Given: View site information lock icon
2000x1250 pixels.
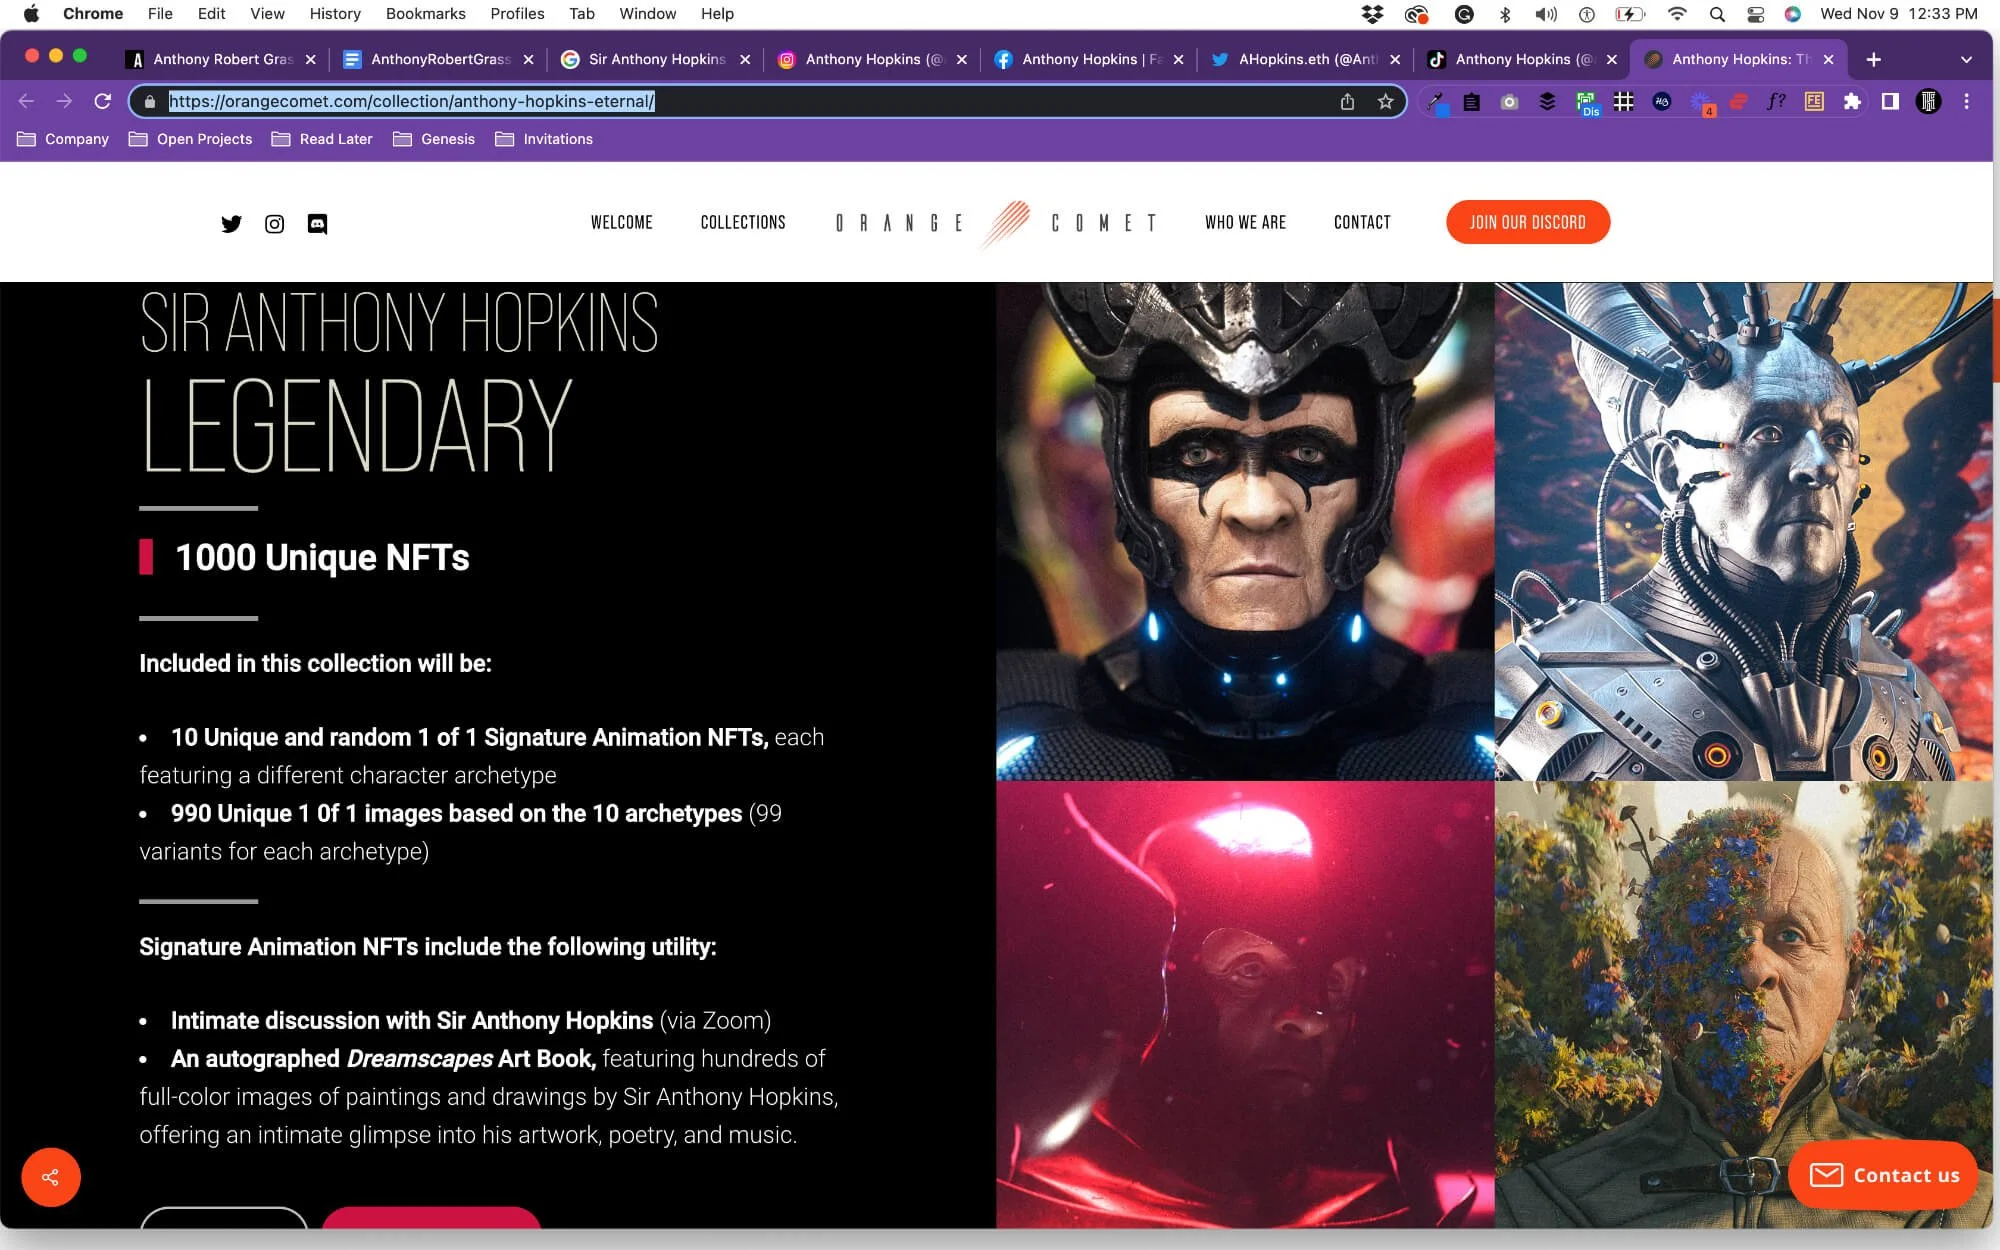Looking at the screenshot, I should [x=150, y=101].
